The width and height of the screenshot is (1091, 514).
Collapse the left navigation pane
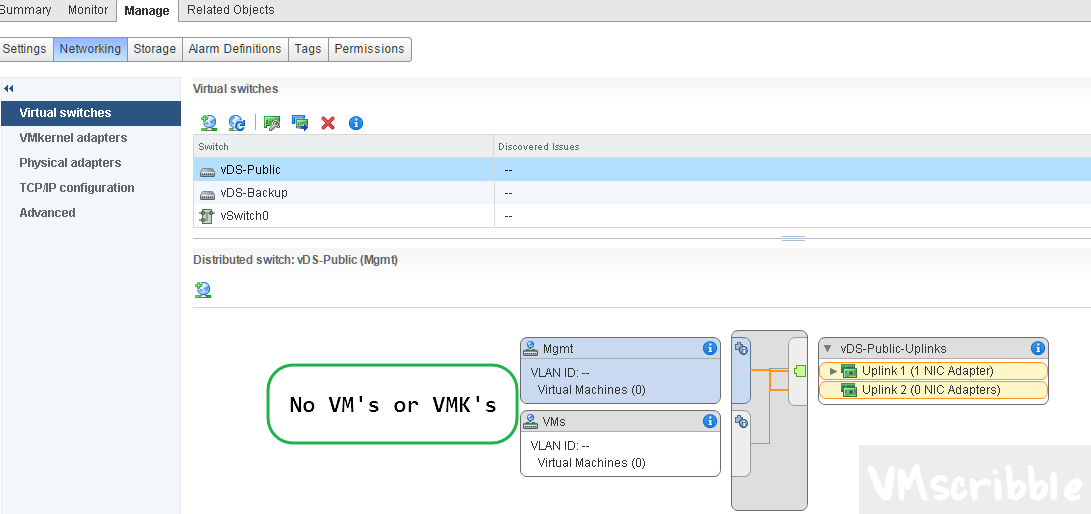tap(9, 89)
